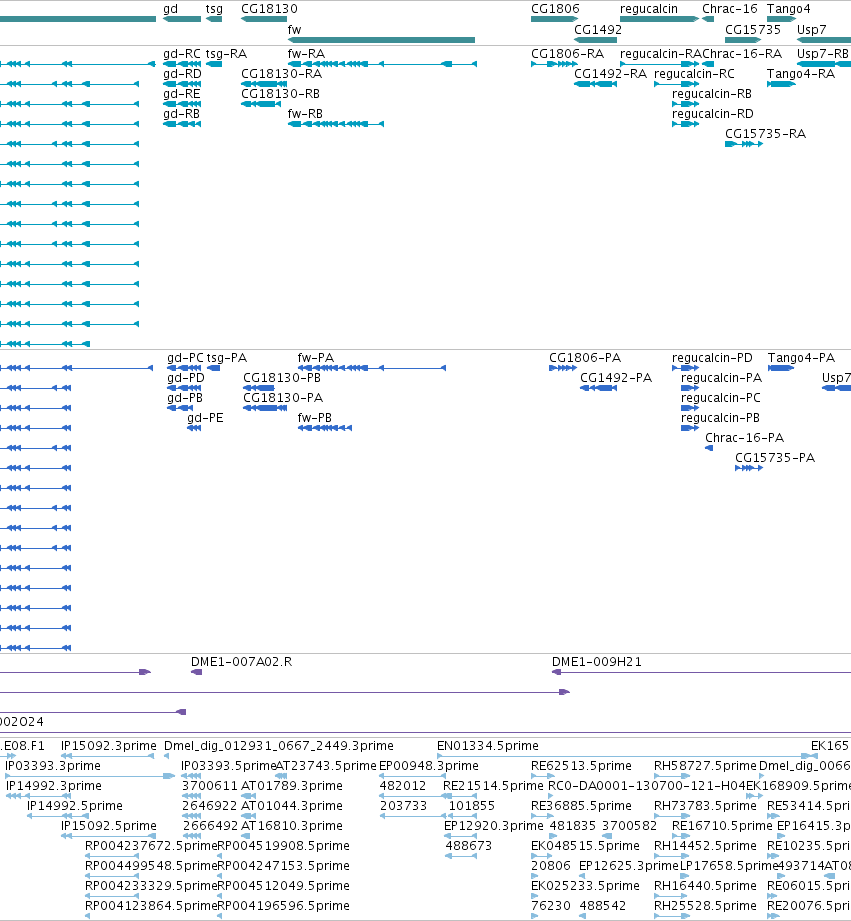851x921 pixels.
Task: Click the fw-RA transcript line
Action: point(382,64)
